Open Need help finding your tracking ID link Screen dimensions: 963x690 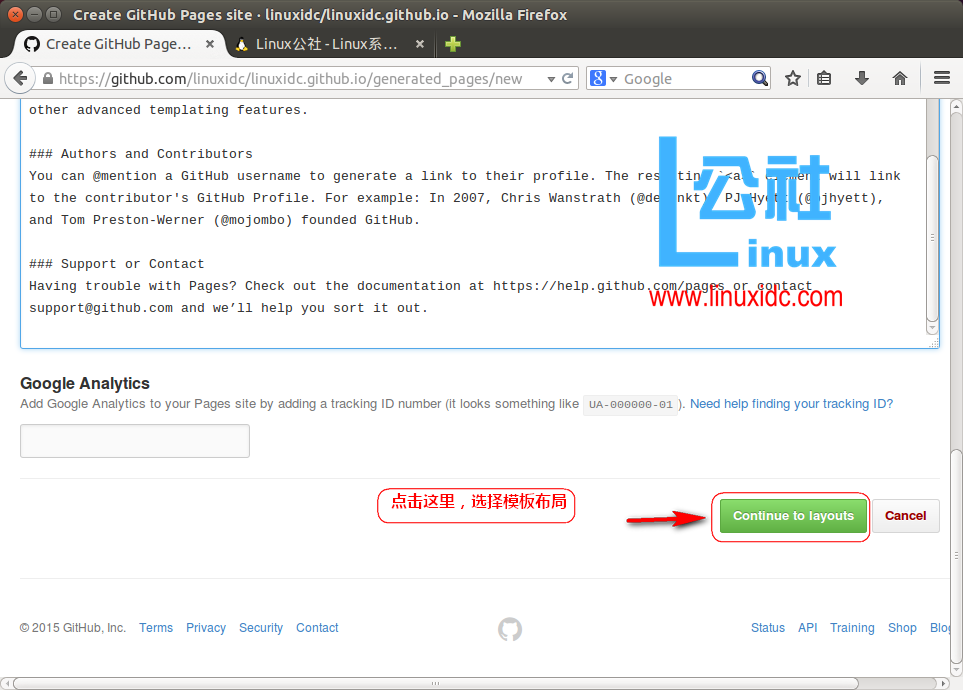coord(791,404)
